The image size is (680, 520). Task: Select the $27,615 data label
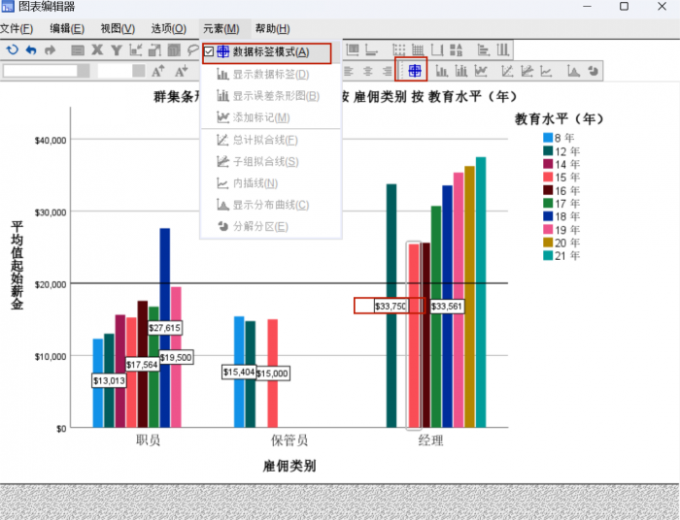pos(165,328)
